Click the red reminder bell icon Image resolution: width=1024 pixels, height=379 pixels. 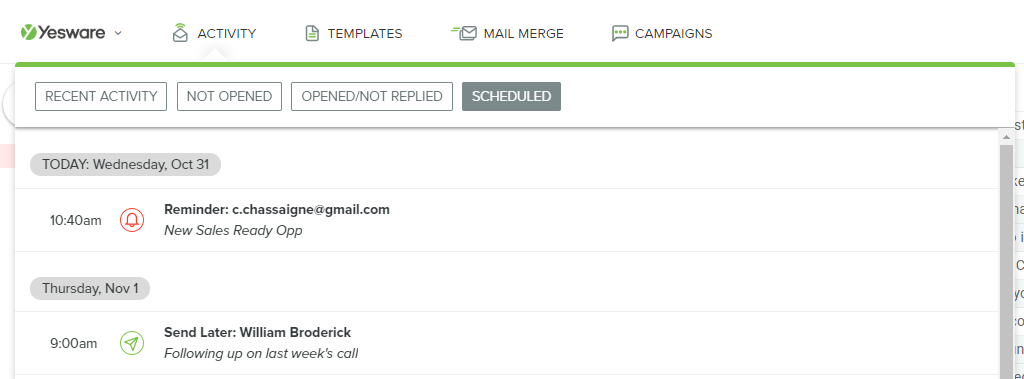tap(132, 220)
